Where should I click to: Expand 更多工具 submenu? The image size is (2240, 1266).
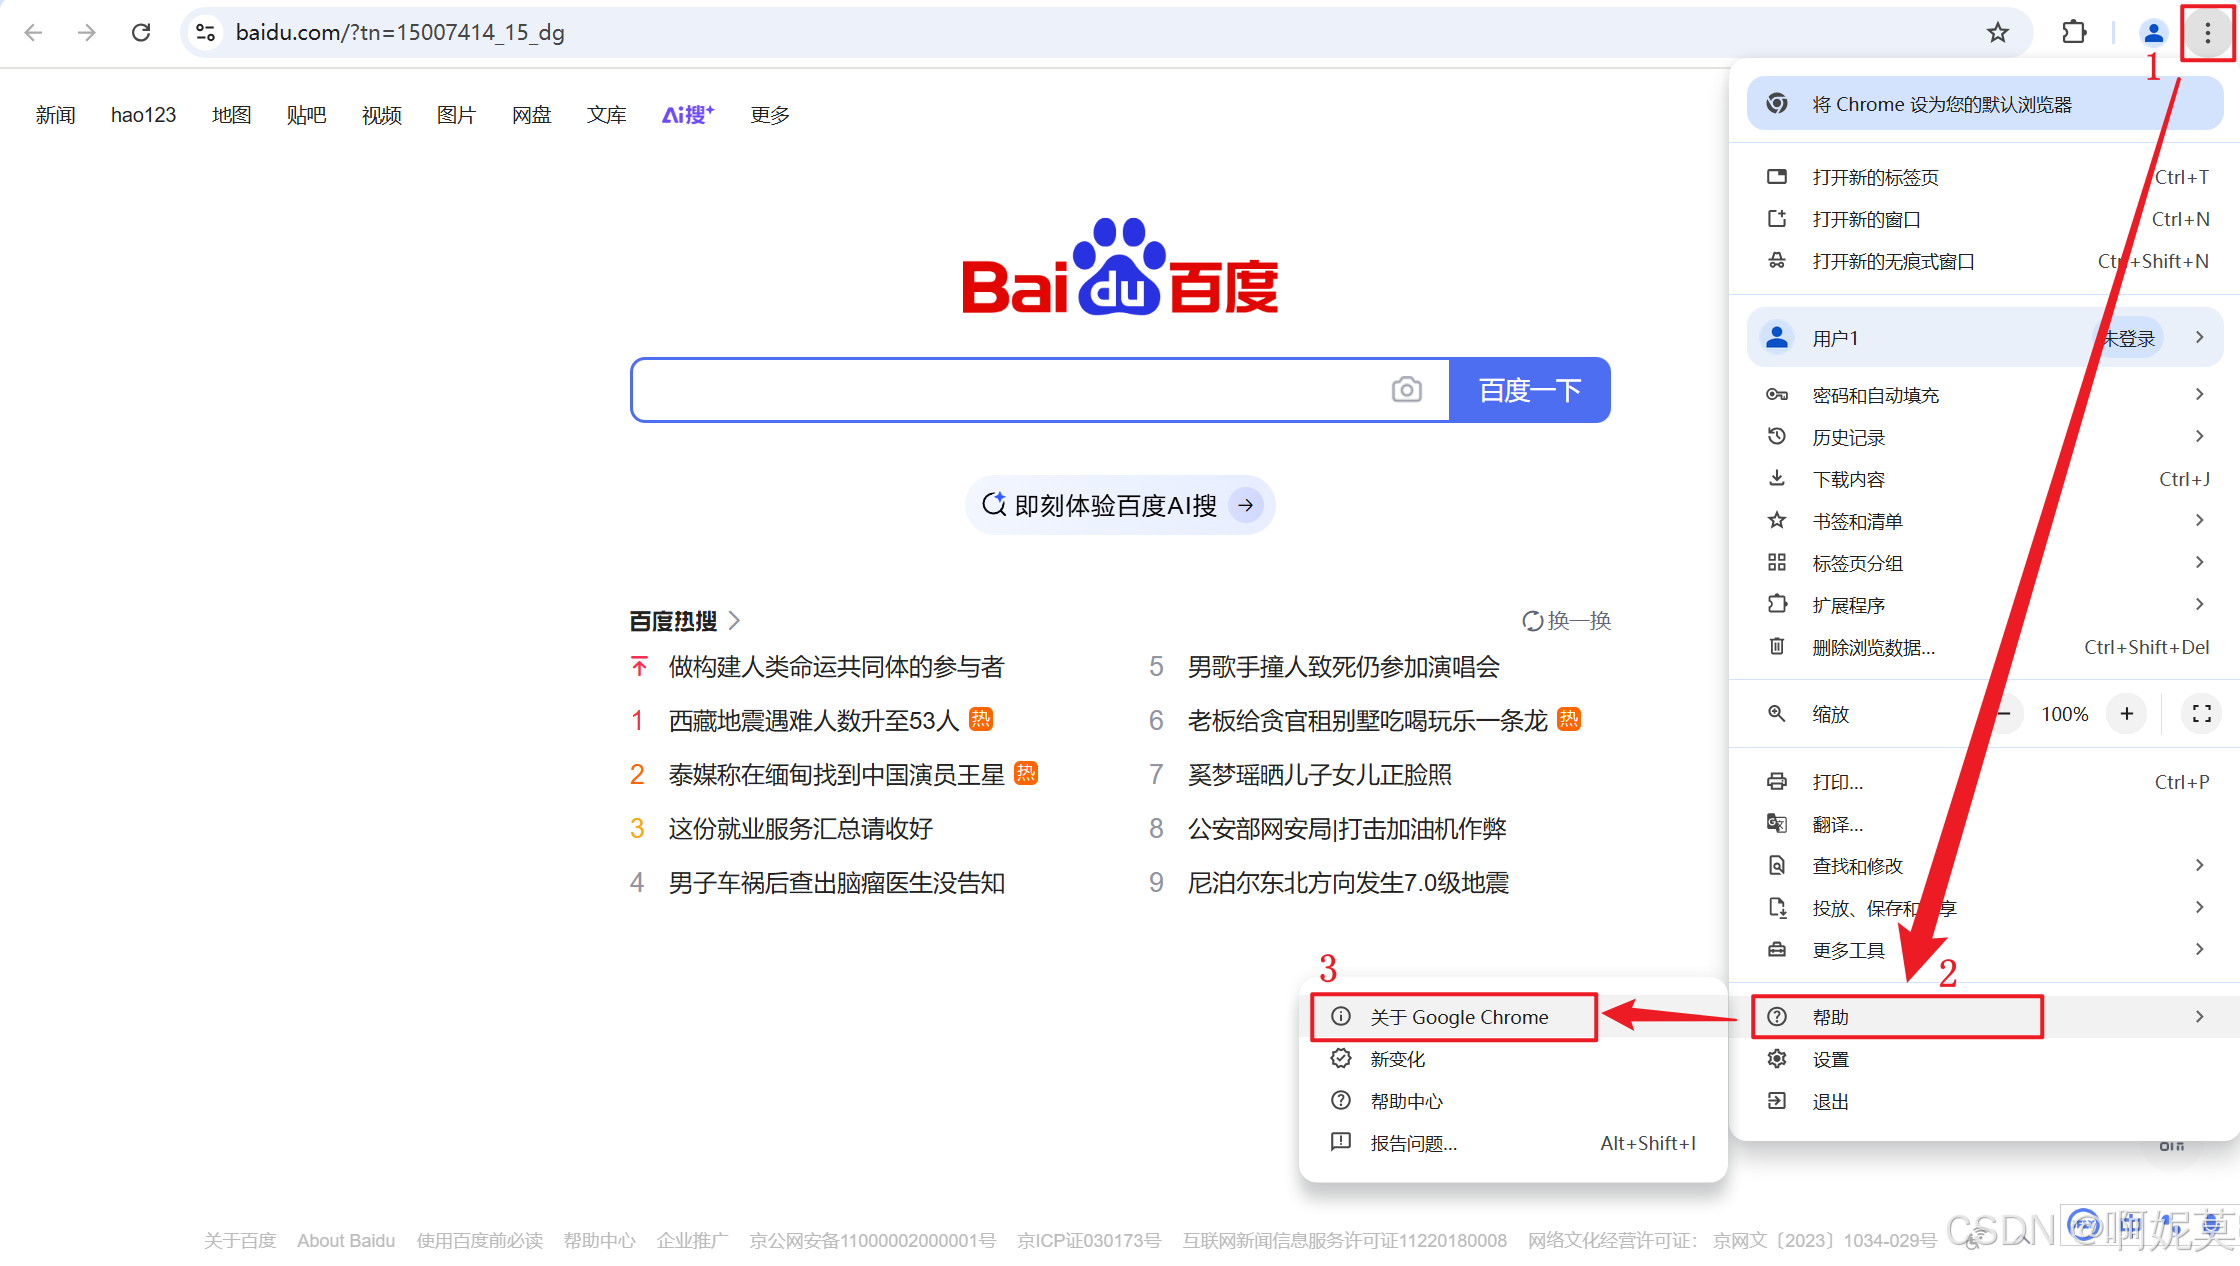pos(1985,950)
